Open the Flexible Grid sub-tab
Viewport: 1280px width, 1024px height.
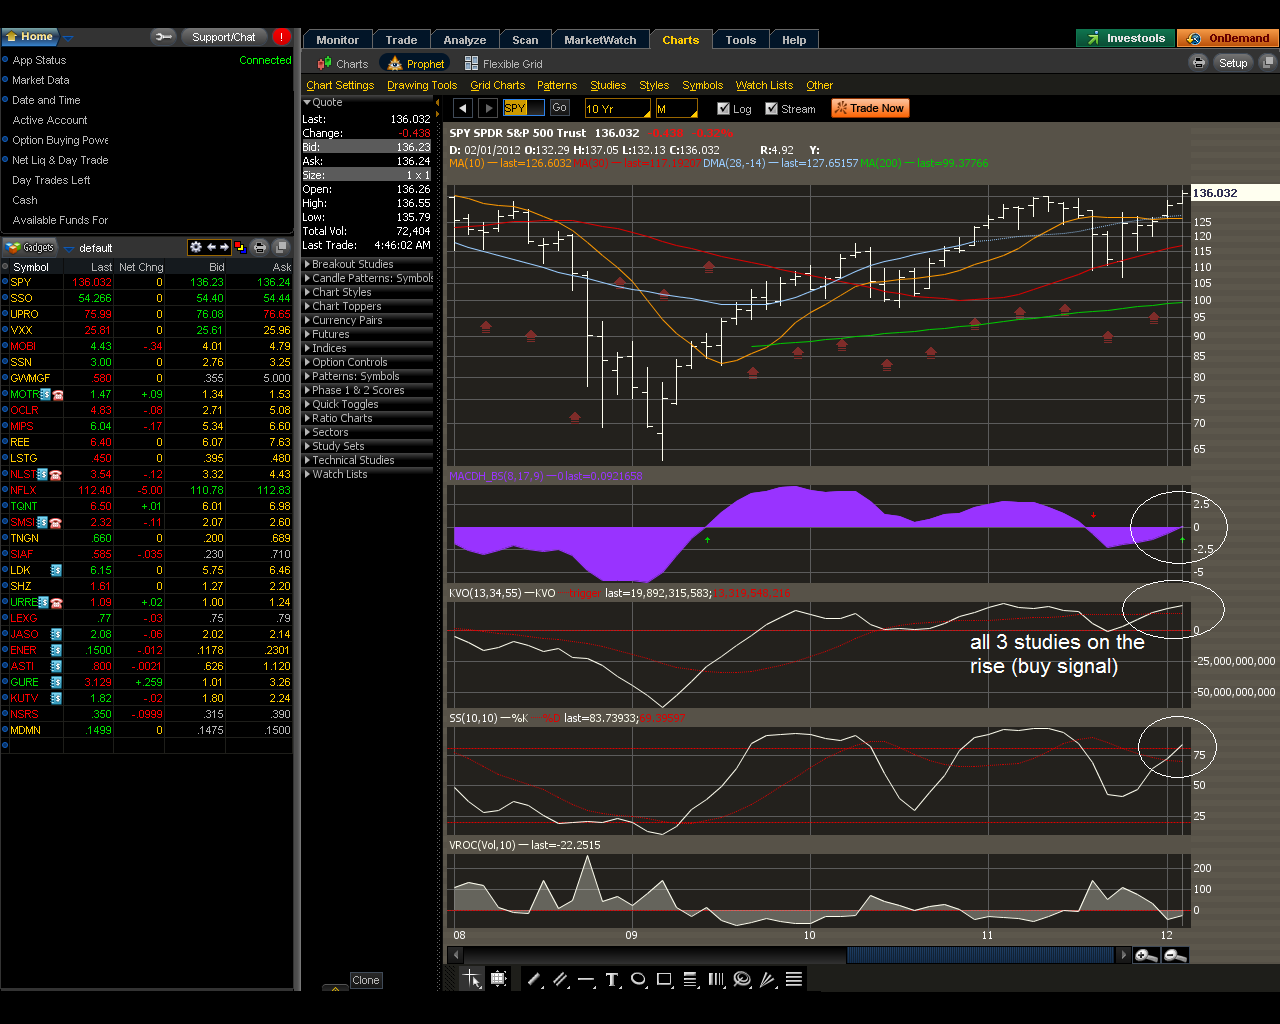pyautogui.click(x=504, y=63)
